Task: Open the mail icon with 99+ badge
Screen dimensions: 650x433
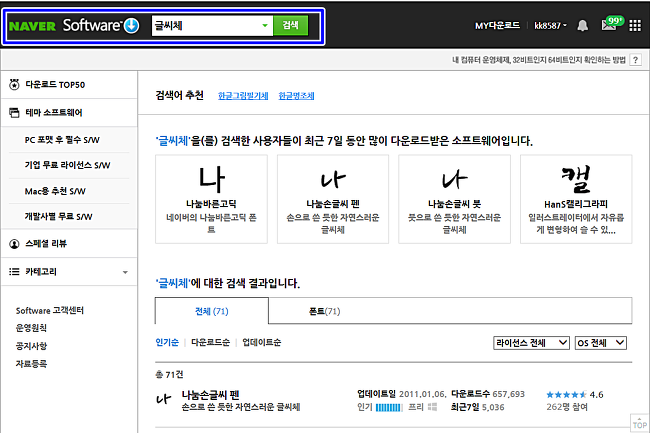Action: [x=612, y=24]
